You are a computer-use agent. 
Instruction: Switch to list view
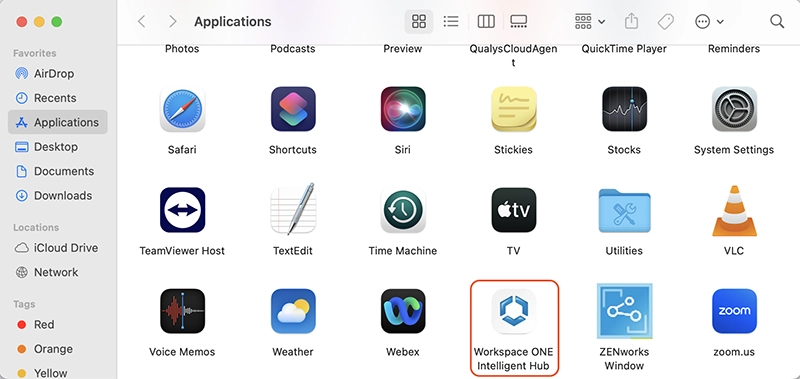coord(451,21)
